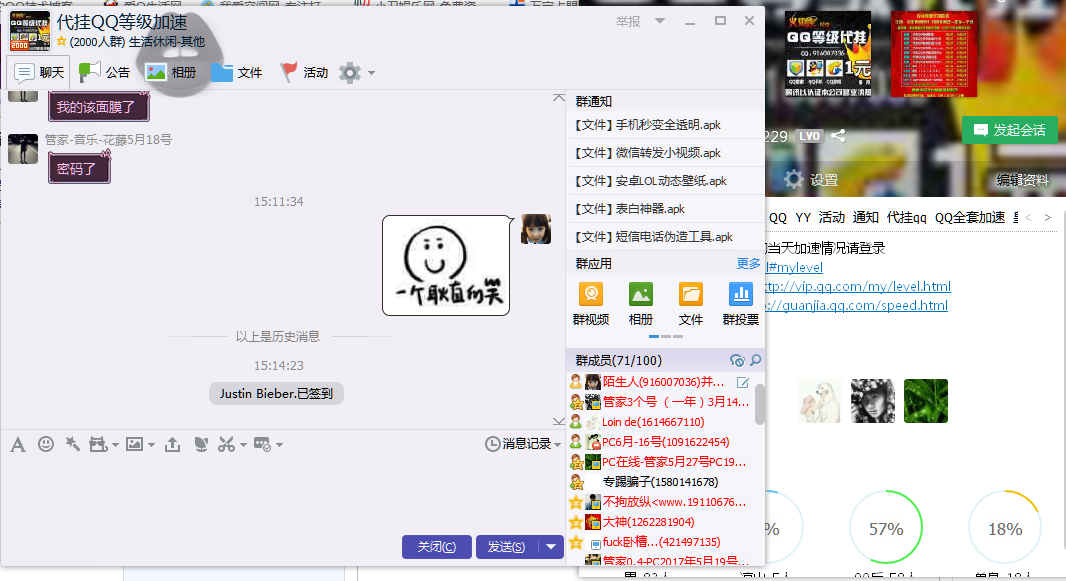This screenshot has height=581, width=1066.
Task: Expand the arrow beside the settings gear
Action: coord(371,73)
